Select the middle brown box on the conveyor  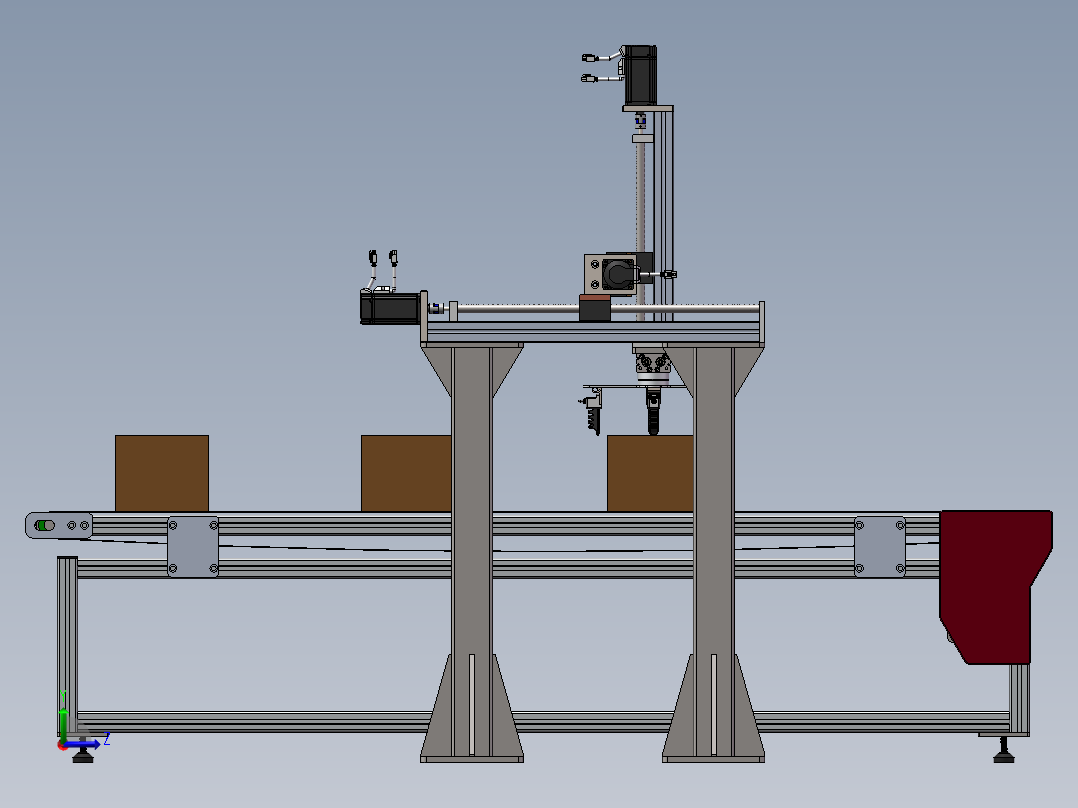(x=406, y=473)
